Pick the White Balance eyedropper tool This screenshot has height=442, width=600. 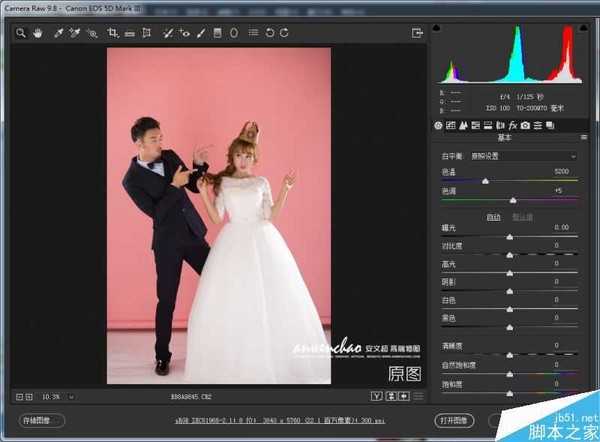point(58,33)
